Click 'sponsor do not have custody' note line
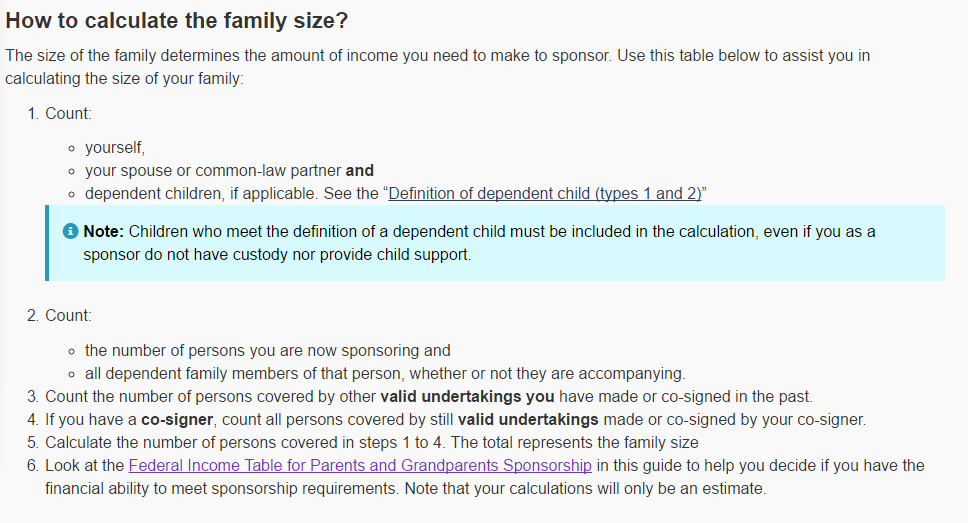Image resolution: width=968 pixels, height=523 pixels. (277, 254)
